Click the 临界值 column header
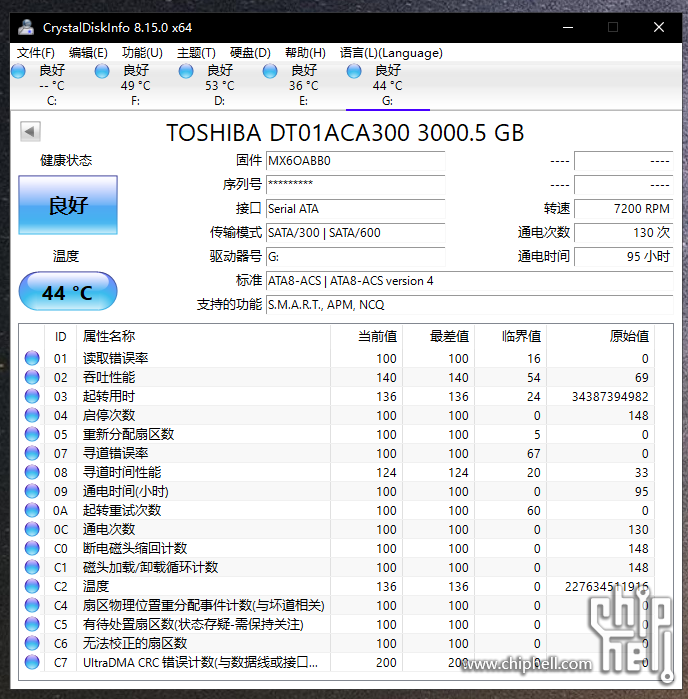This screenshot has height=699, width=688. tap(511, 336)
